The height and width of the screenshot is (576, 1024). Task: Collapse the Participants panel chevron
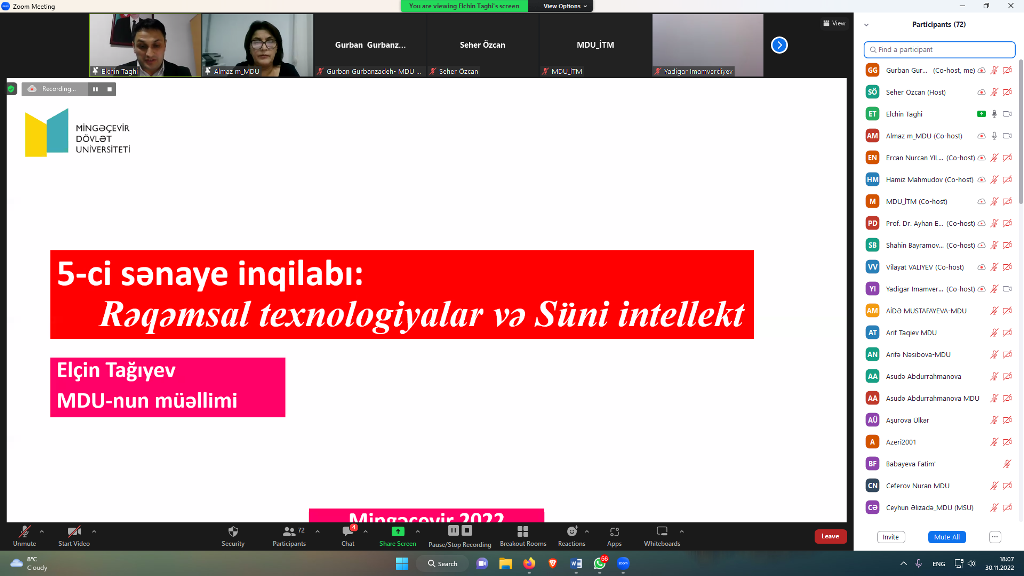866,24
